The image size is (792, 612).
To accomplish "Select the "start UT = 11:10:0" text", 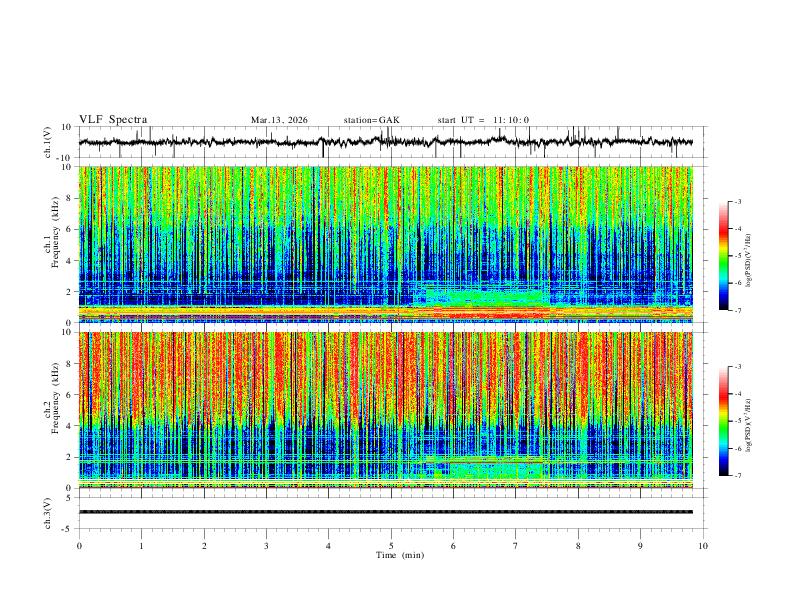I will (483, 120).
